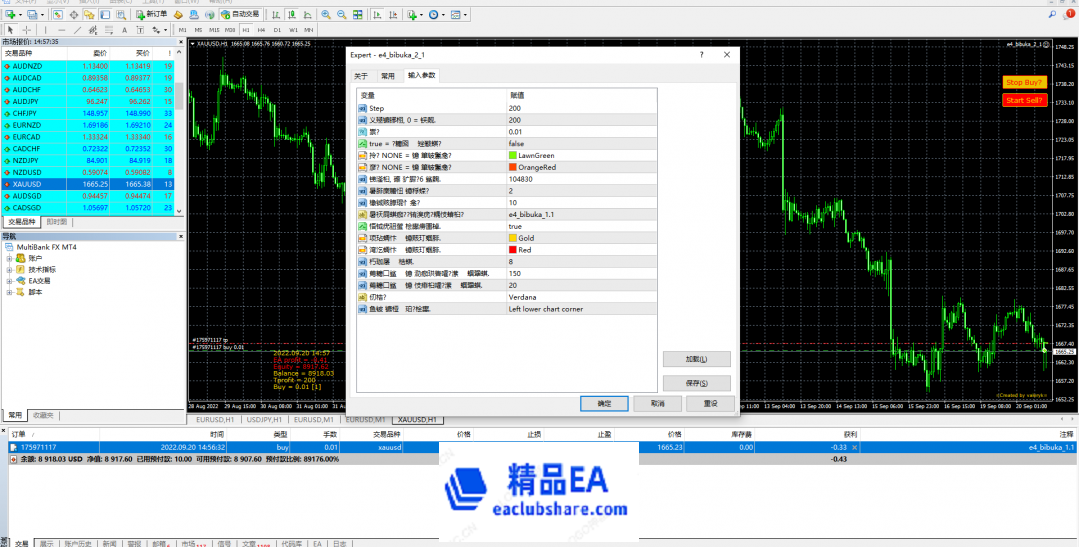The height and width of the screenshot is (547, 1079).
Task: Expand the EA交易 tree node
Action: click(9, 281)
